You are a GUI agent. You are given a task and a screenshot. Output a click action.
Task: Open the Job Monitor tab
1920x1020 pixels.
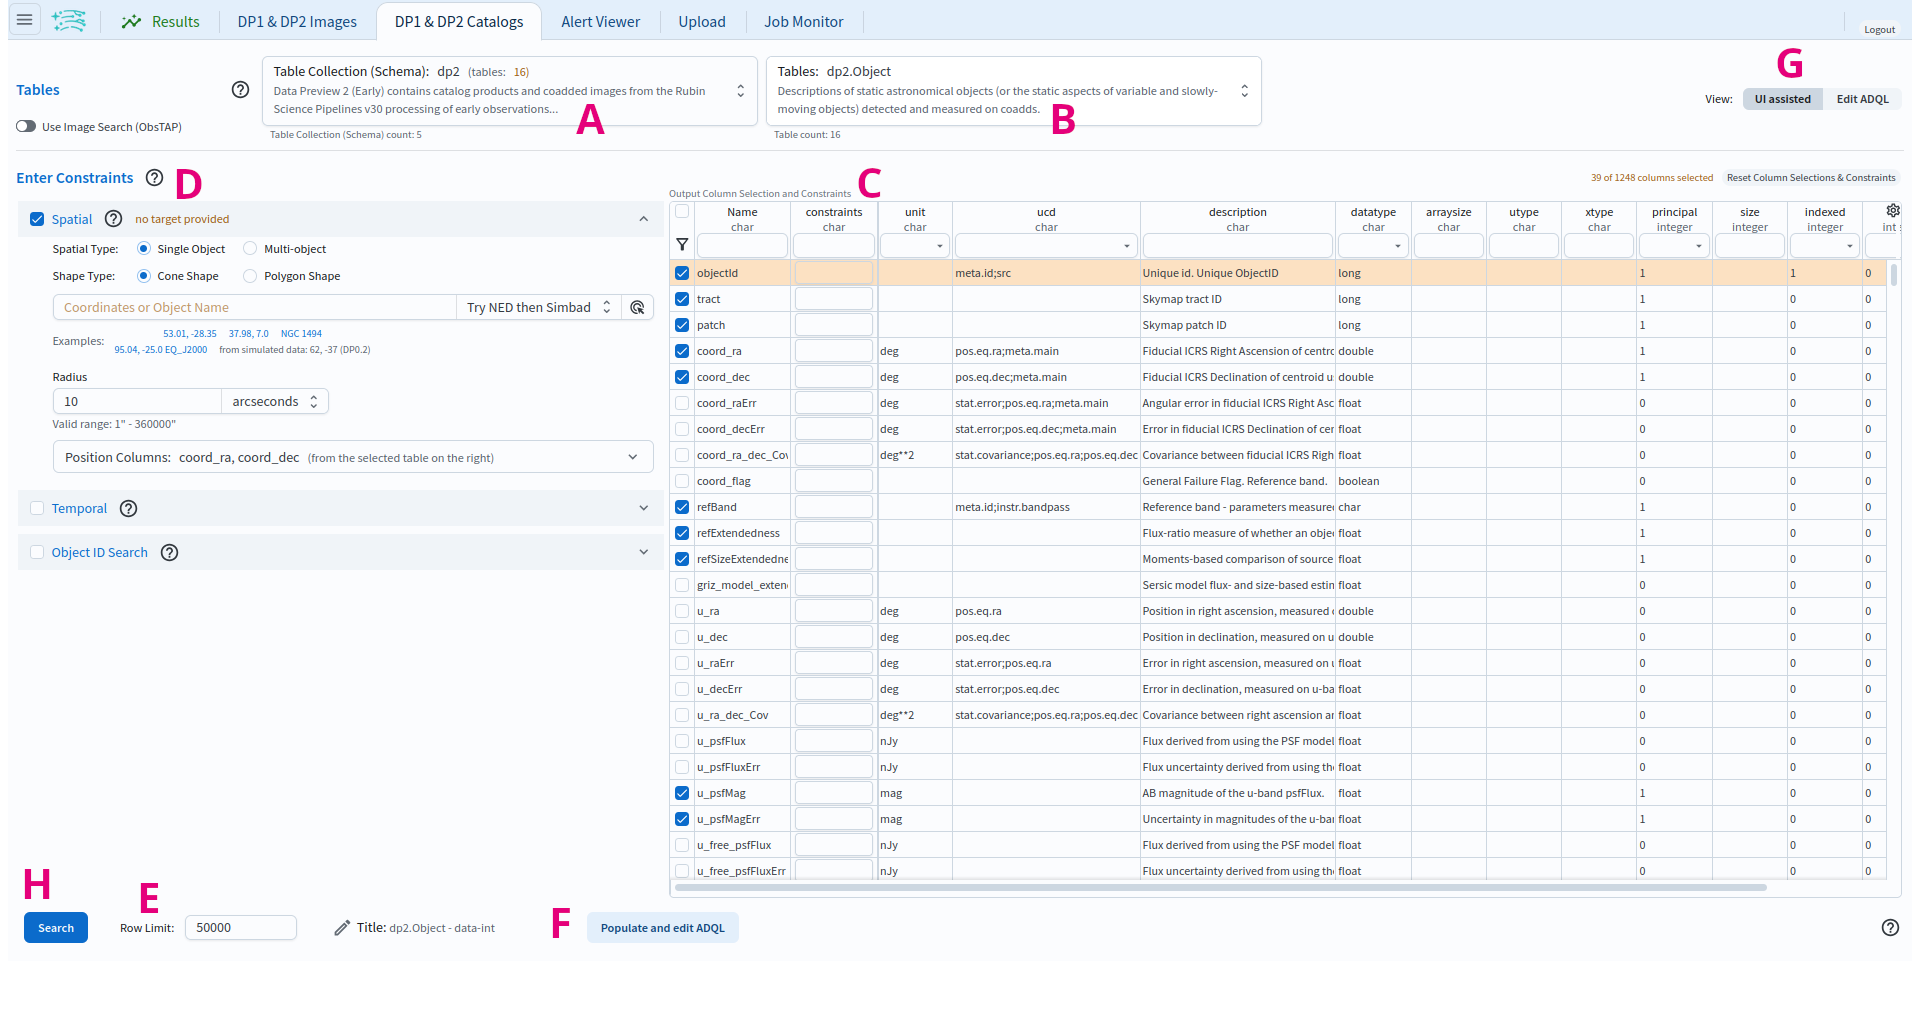804,21
